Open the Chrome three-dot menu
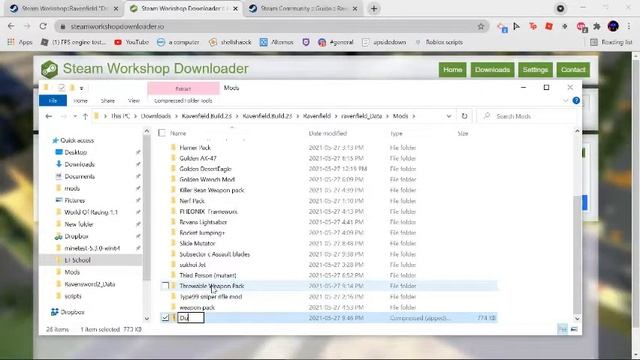640x360 pixels. point(629,27)
